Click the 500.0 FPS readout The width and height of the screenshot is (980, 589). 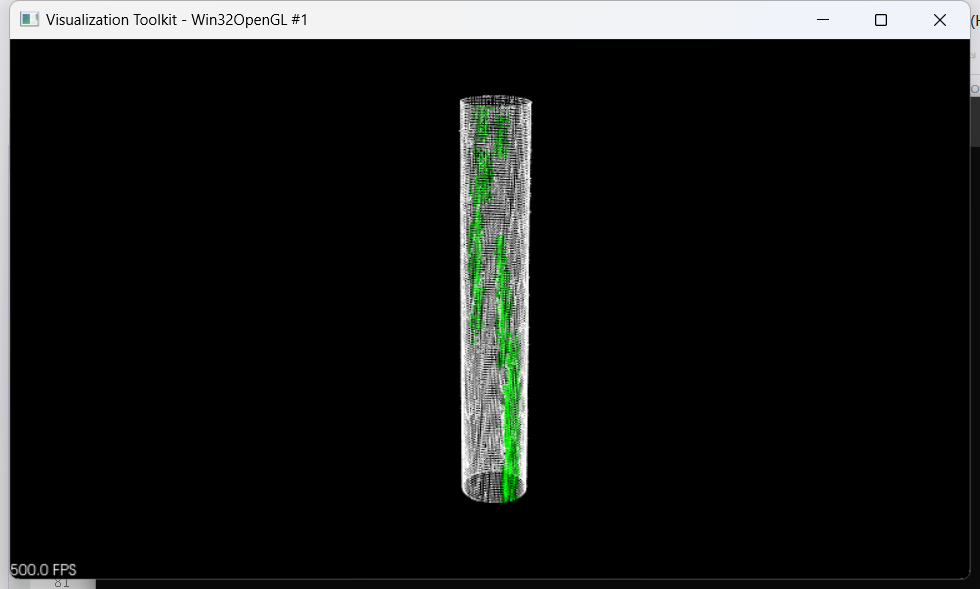43,570
